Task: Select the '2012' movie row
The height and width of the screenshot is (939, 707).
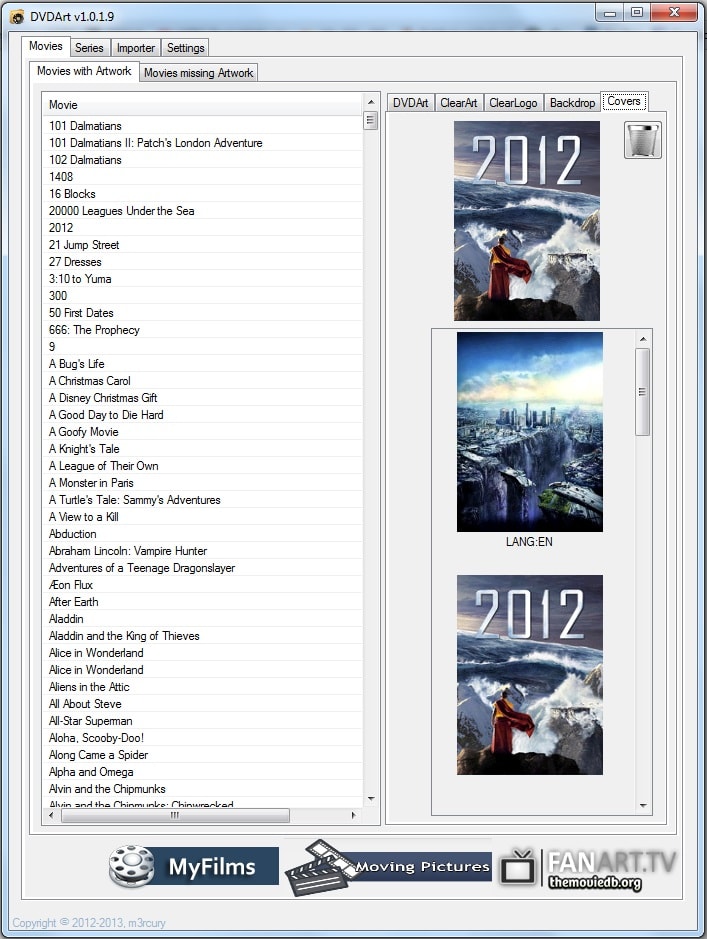Action: click(202, 228)
